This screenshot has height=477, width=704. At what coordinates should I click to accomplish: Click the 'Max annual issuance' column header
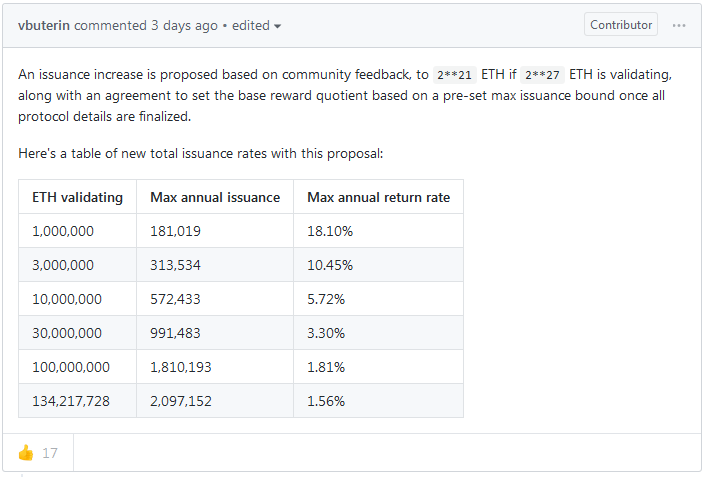[215, 197]
